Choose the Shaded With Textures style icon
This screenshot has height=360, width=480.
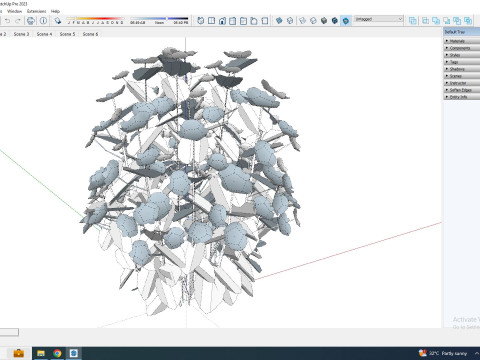[335, 21]
